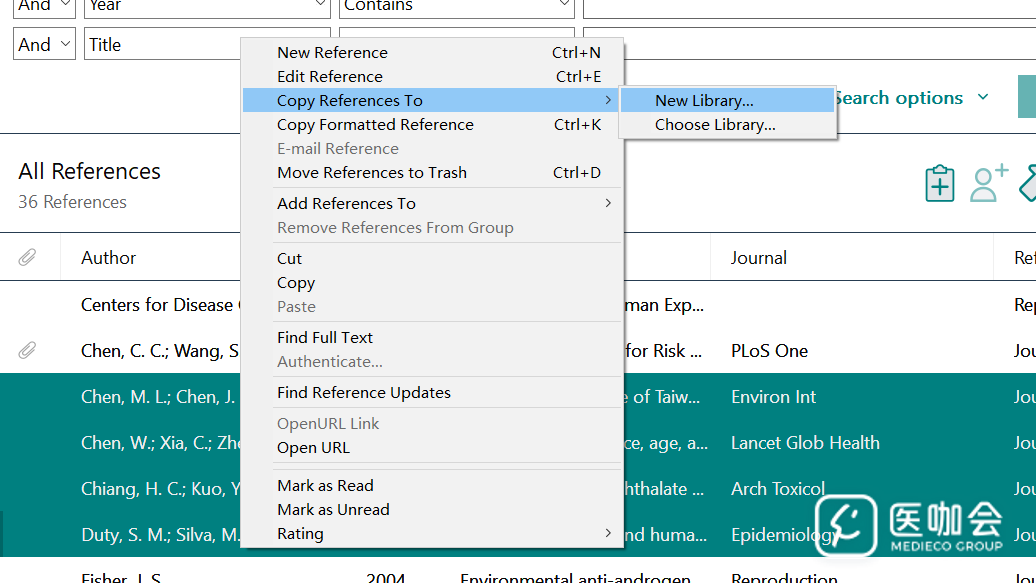This screenshot has width=1036, height=583.
Task: Expand the Search options chevron
Action: [x=982, y=98]
